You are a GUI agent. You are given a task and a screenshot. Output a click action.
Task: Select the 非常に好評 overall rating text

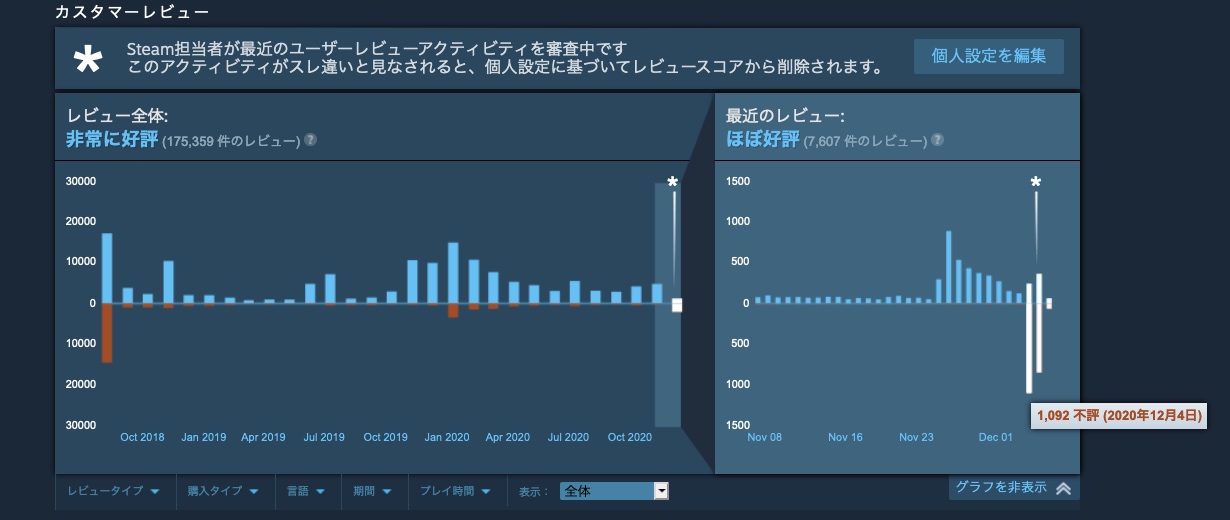click(x=112, y=139)
